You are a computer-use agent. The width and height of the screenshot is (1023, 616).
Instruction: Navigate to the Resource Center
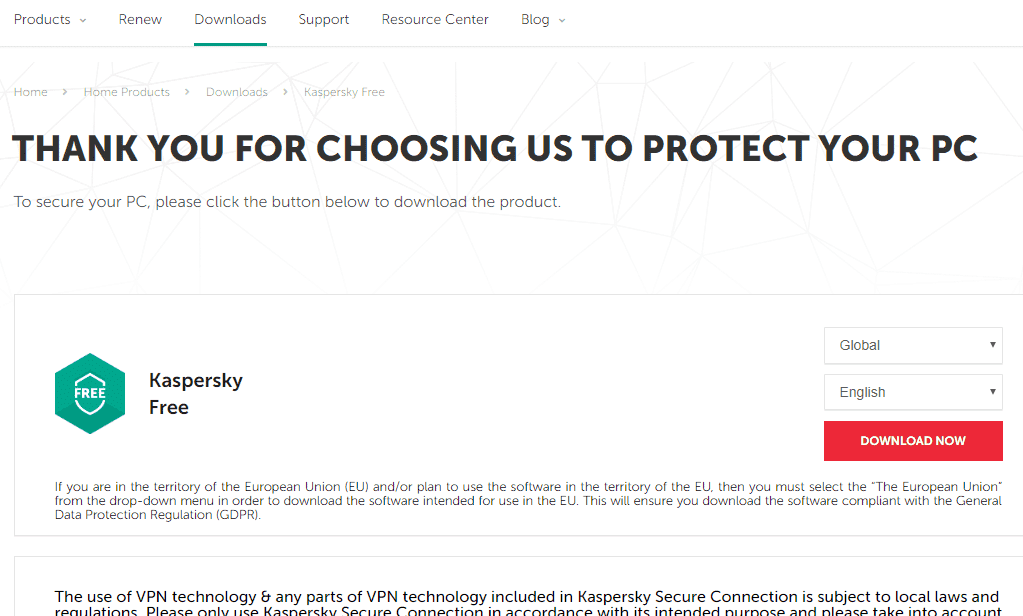pos(434,19)
